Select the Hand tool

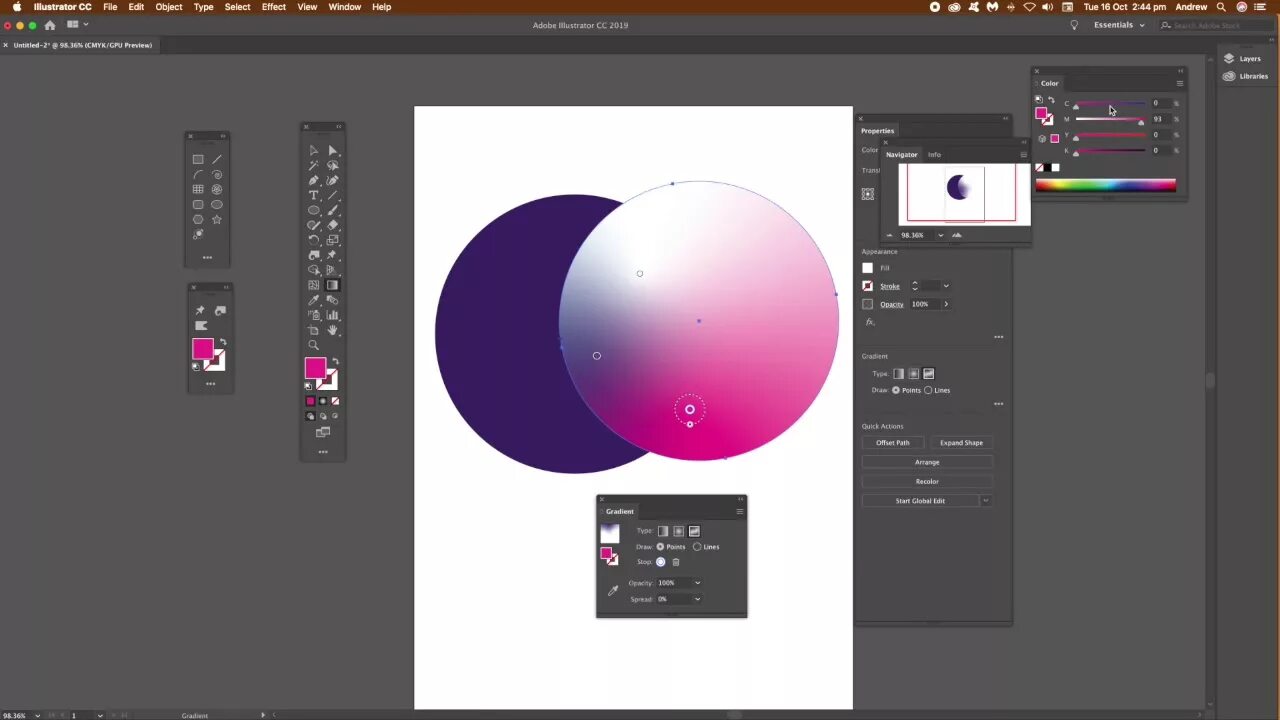point(332,330)
